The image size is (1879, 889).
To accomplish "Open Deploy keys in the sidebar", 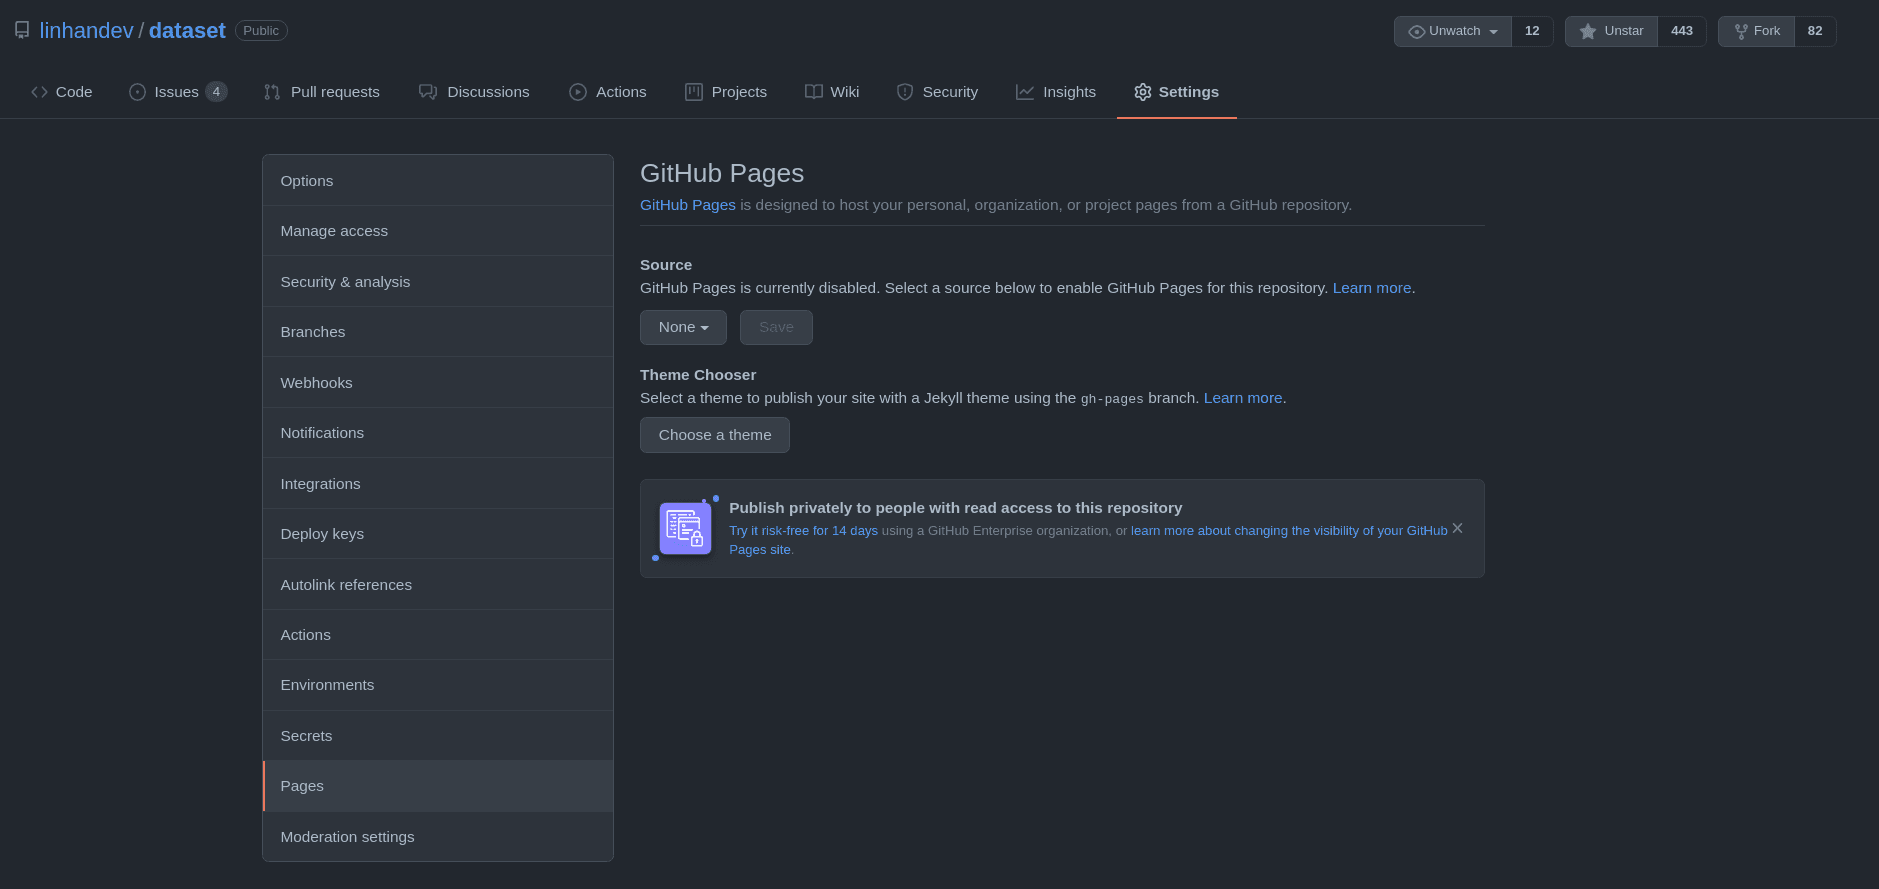I will (322, 534).
